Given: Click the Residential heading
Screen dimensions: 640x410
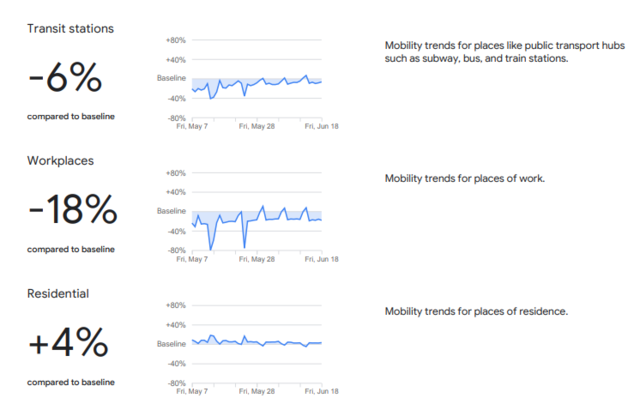Looking at the screenshot, I should (x=59, y=293).
